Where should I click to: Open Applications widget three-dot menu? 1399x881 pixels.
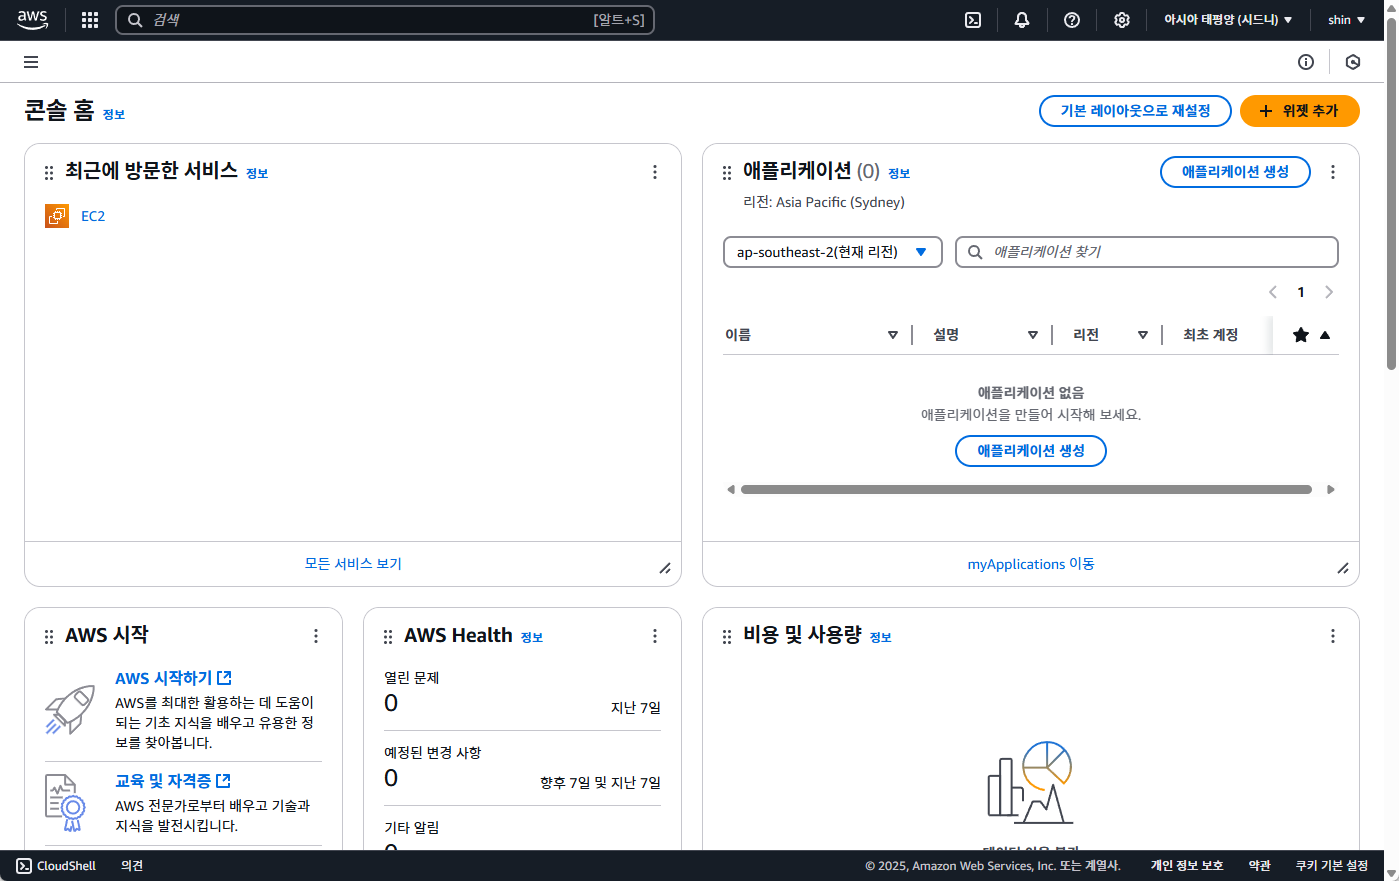tap(1333, 172)
